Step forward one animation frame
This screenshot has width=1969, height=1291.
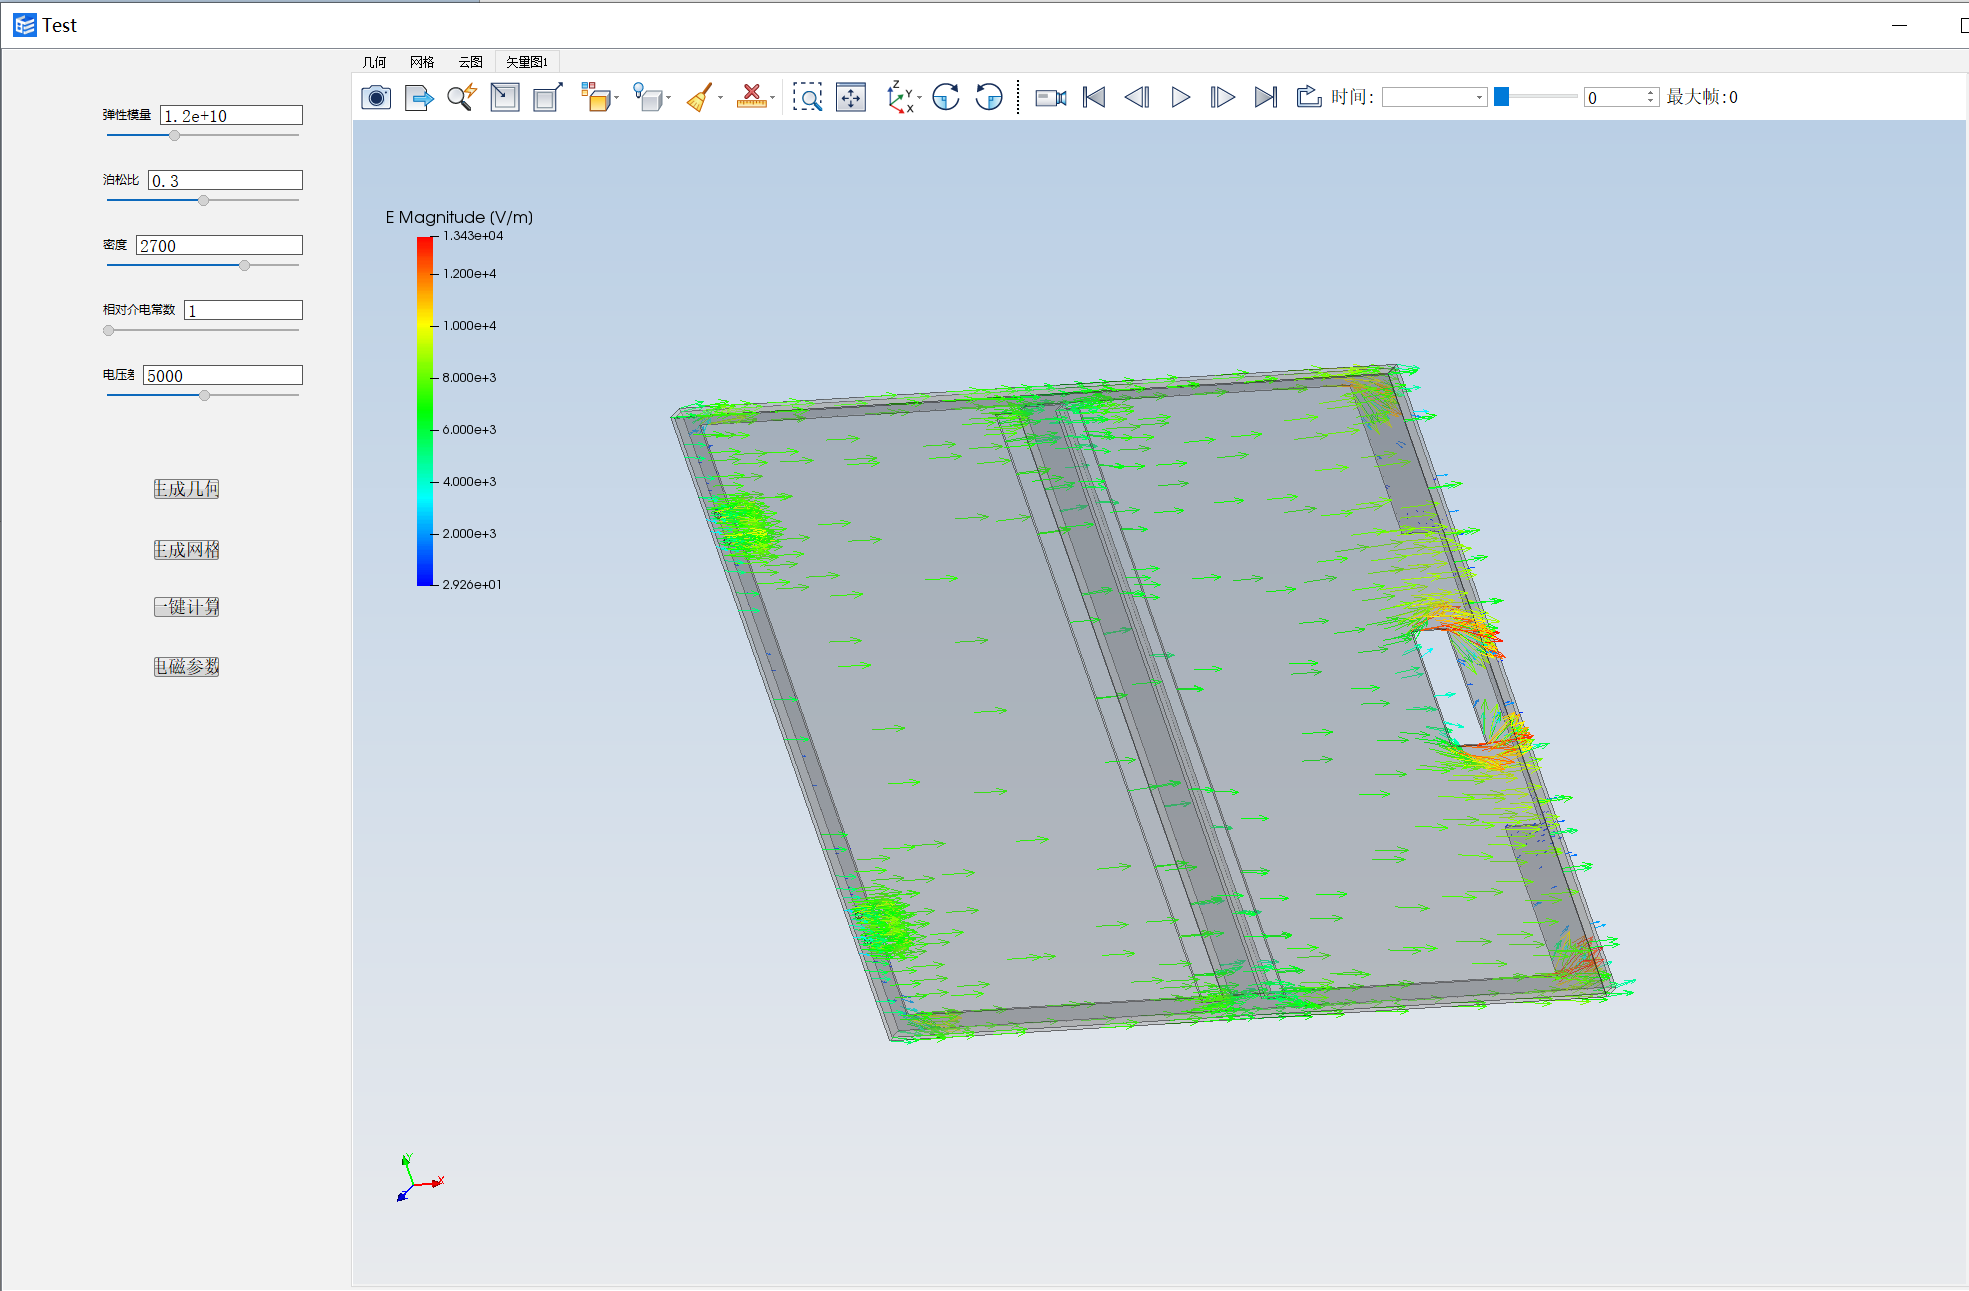coord(1223,97)
